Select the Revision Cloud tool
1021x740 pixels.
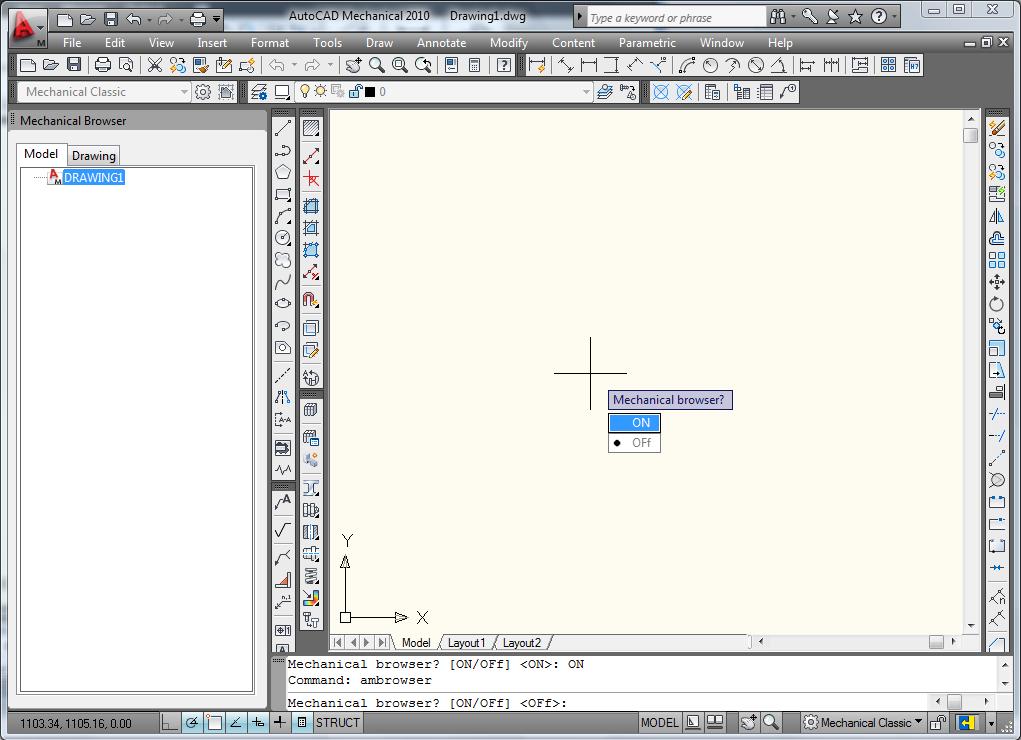point(283,260)
